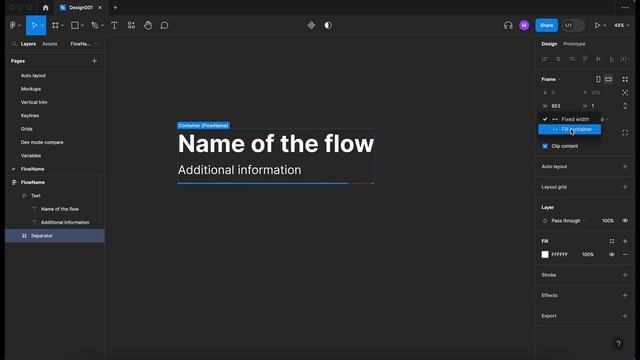Switch to the Design tab
Image resolution: width=640 pixels, height=360 pixels.
pyautogui.click(x=549, y=44)
